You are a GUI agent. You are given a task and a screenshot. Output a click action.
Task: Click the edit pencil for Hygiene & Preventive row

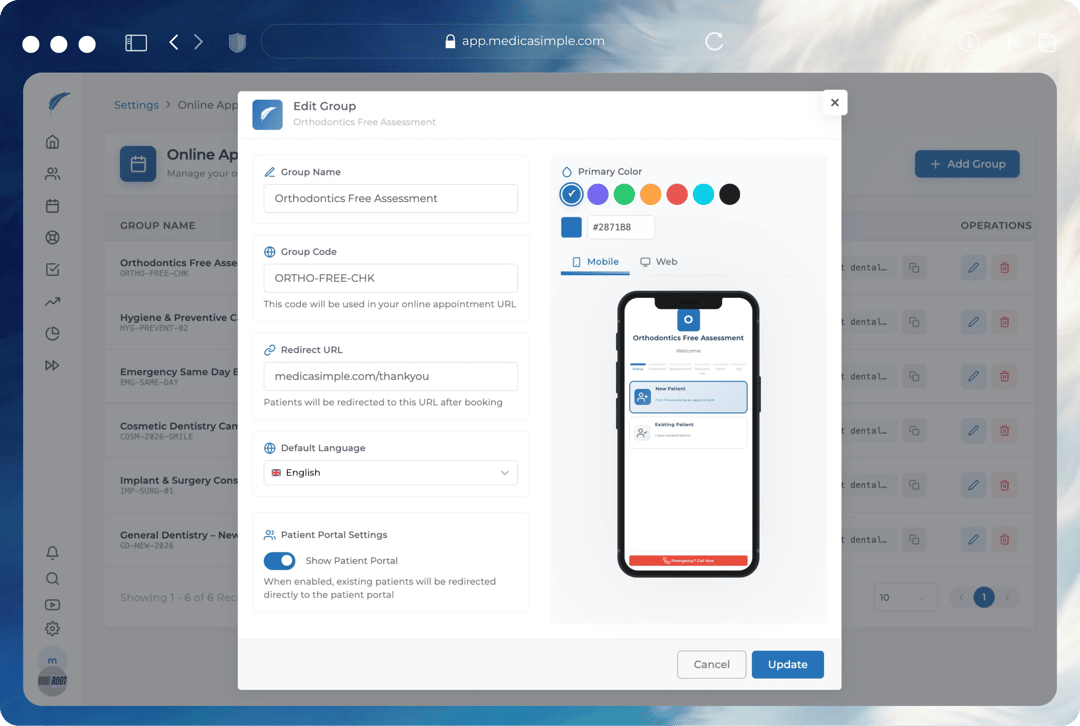pos(973,322)
